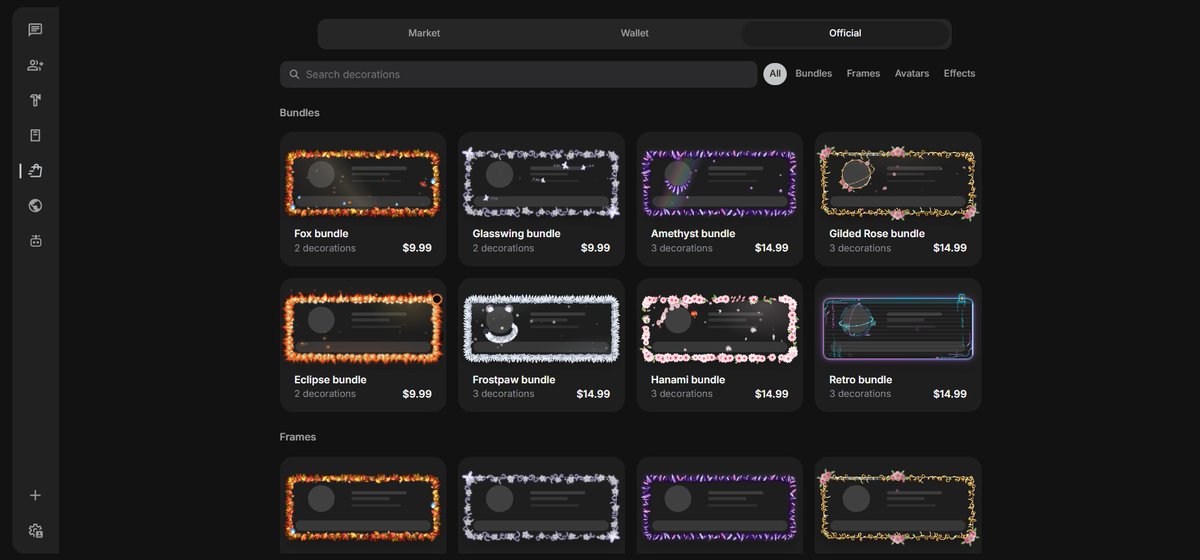Click the Eclipse bundle title
Viewport: 1200px width, 560px height.
pyautogui.click(x=330, y=380)
